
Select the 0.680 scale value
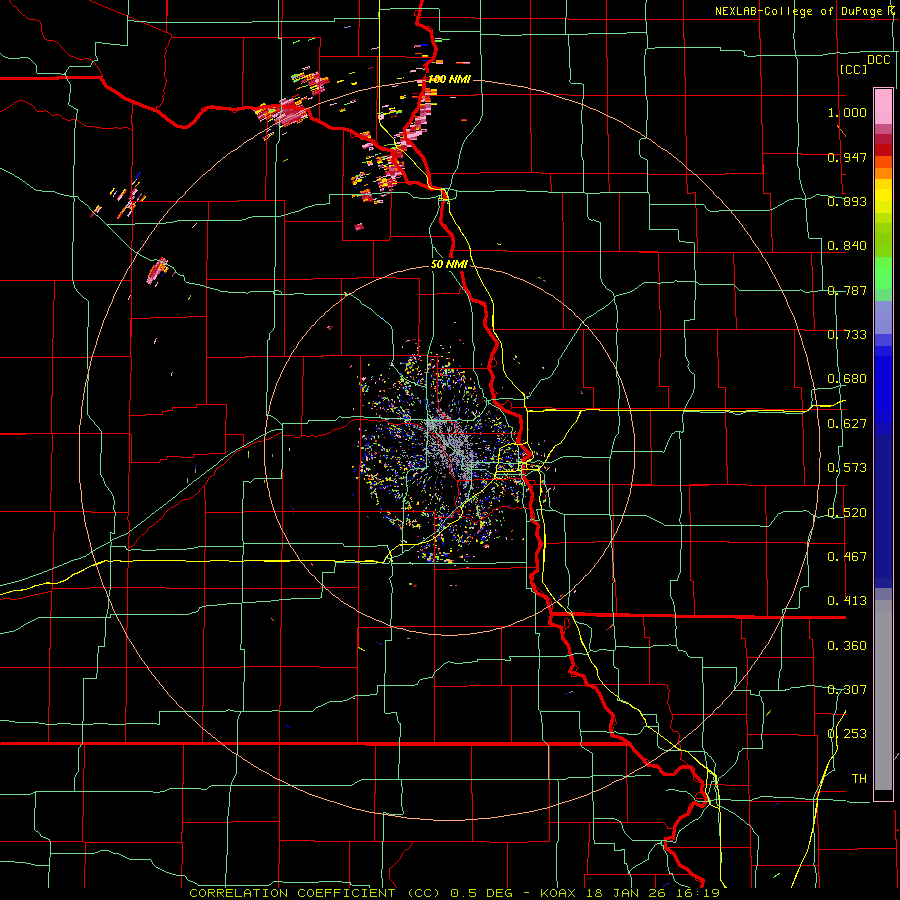pos(847,379)
